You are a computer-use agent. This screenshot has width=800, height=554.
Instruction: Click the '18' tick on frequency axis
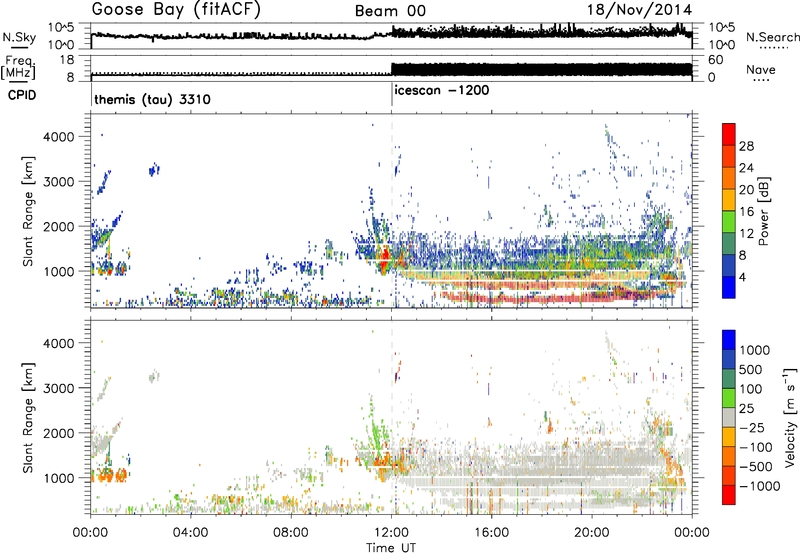67,60
